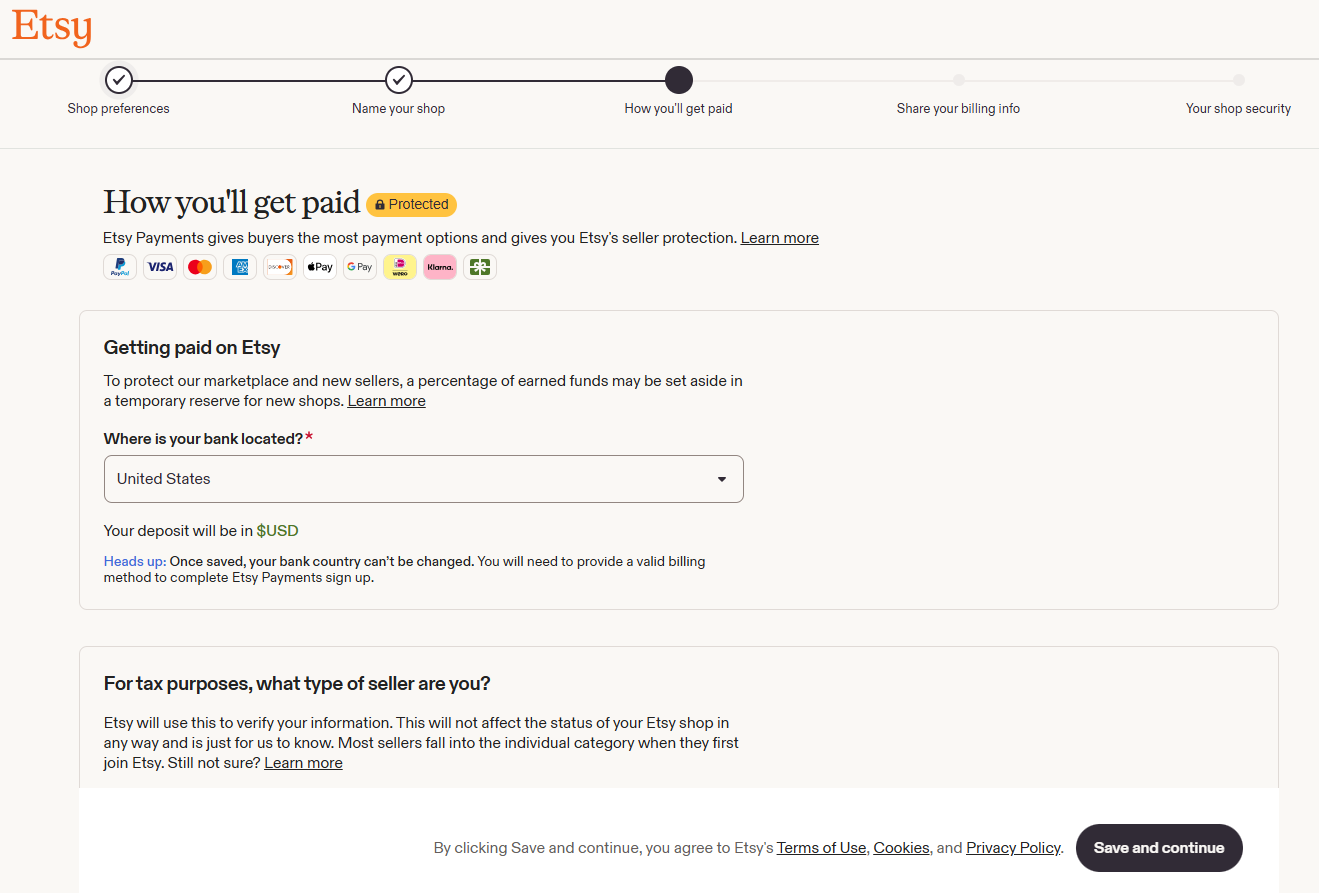Image resolution: width=1319 pixels, height=893 pixels.
Task: Open Learn more about Etsy Payments
Action: pos(780,238)
